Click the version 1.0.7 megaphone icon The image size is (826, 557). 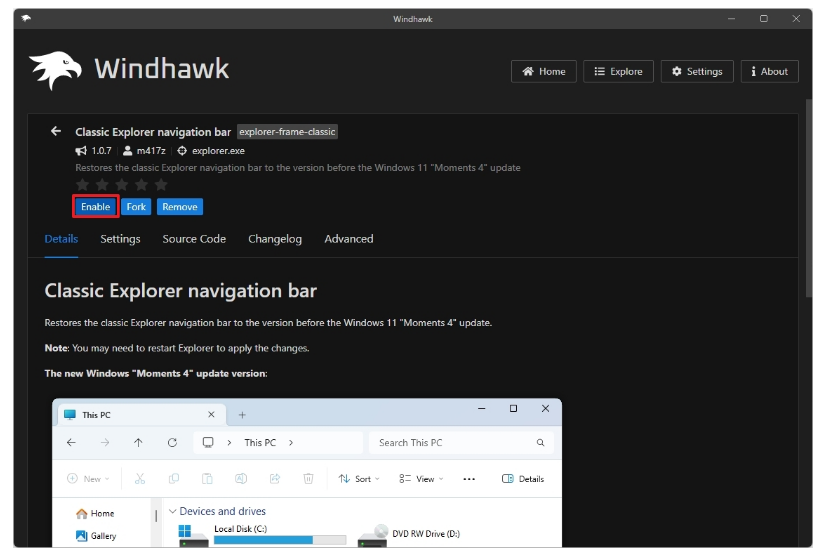click(81, 151)
